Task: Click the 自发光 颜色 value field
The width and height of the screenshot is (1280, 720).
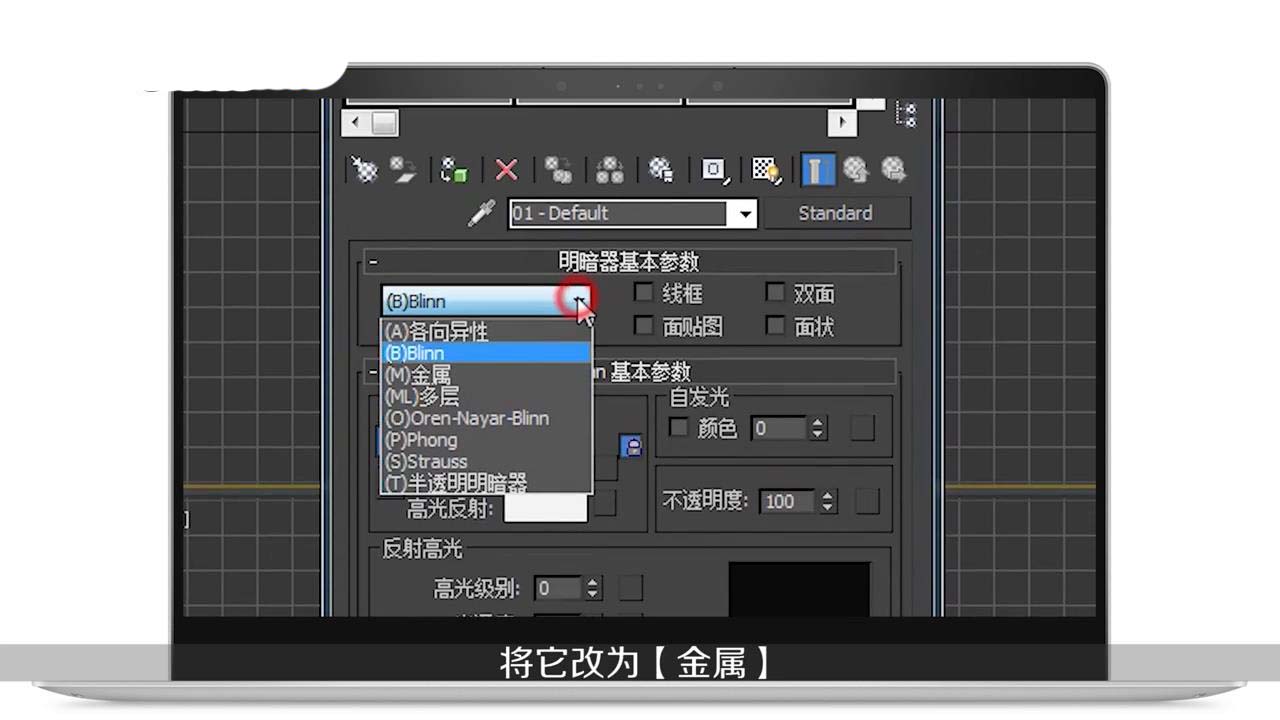Action: pyautogui.click(x=780, y=429)
